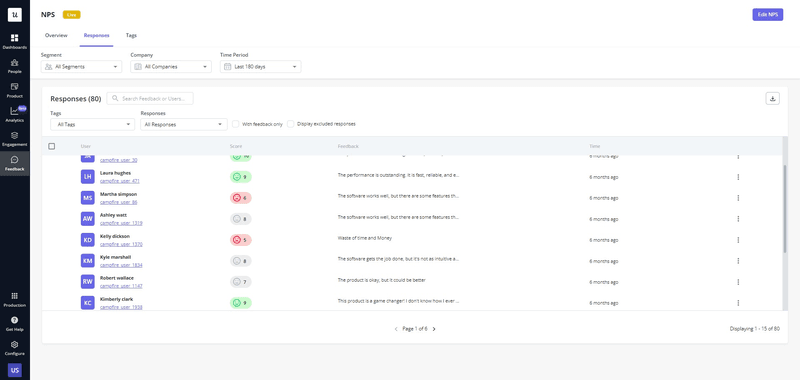Switch to the Tags tab
This screenshot has width=800, height=380.
coord(131,36)
